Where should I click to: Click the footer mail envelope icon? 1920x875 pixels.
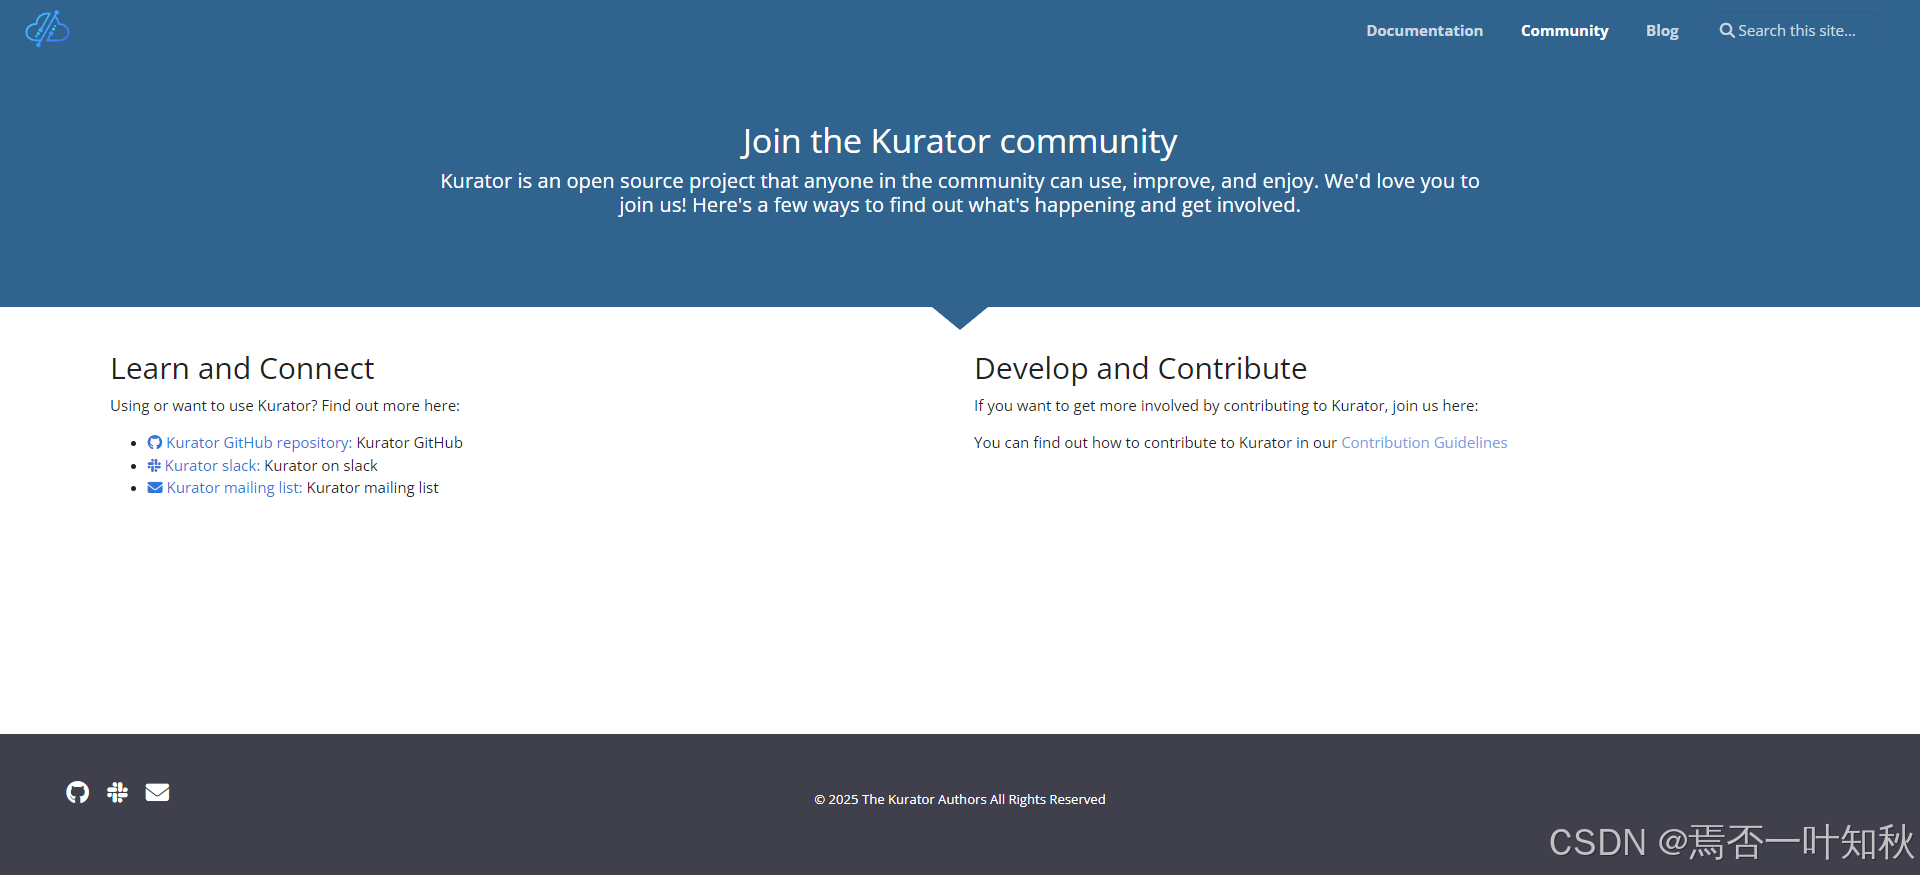157,792
